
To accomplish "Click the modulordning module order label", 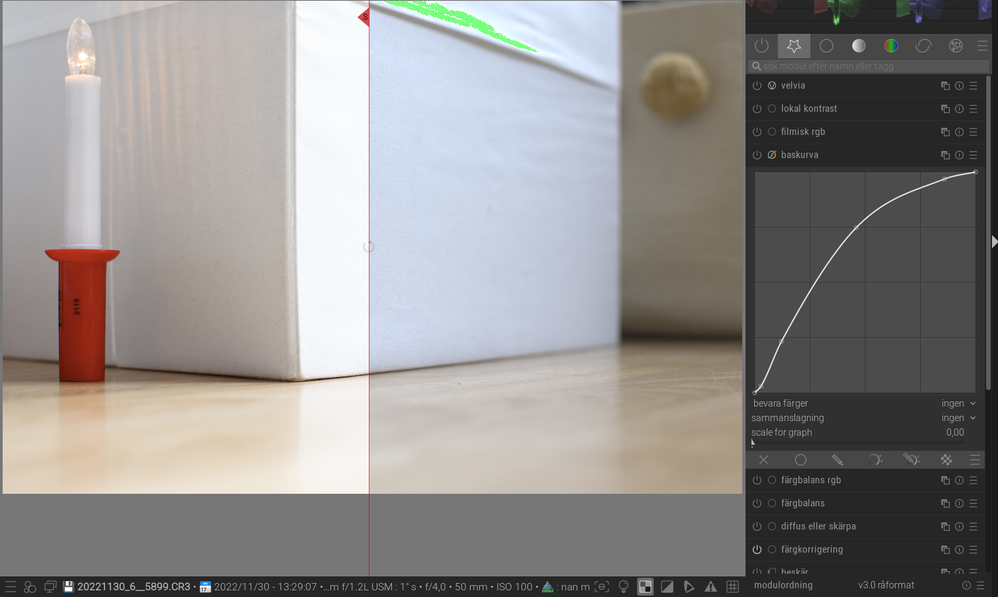I will (x=783, y=585).
